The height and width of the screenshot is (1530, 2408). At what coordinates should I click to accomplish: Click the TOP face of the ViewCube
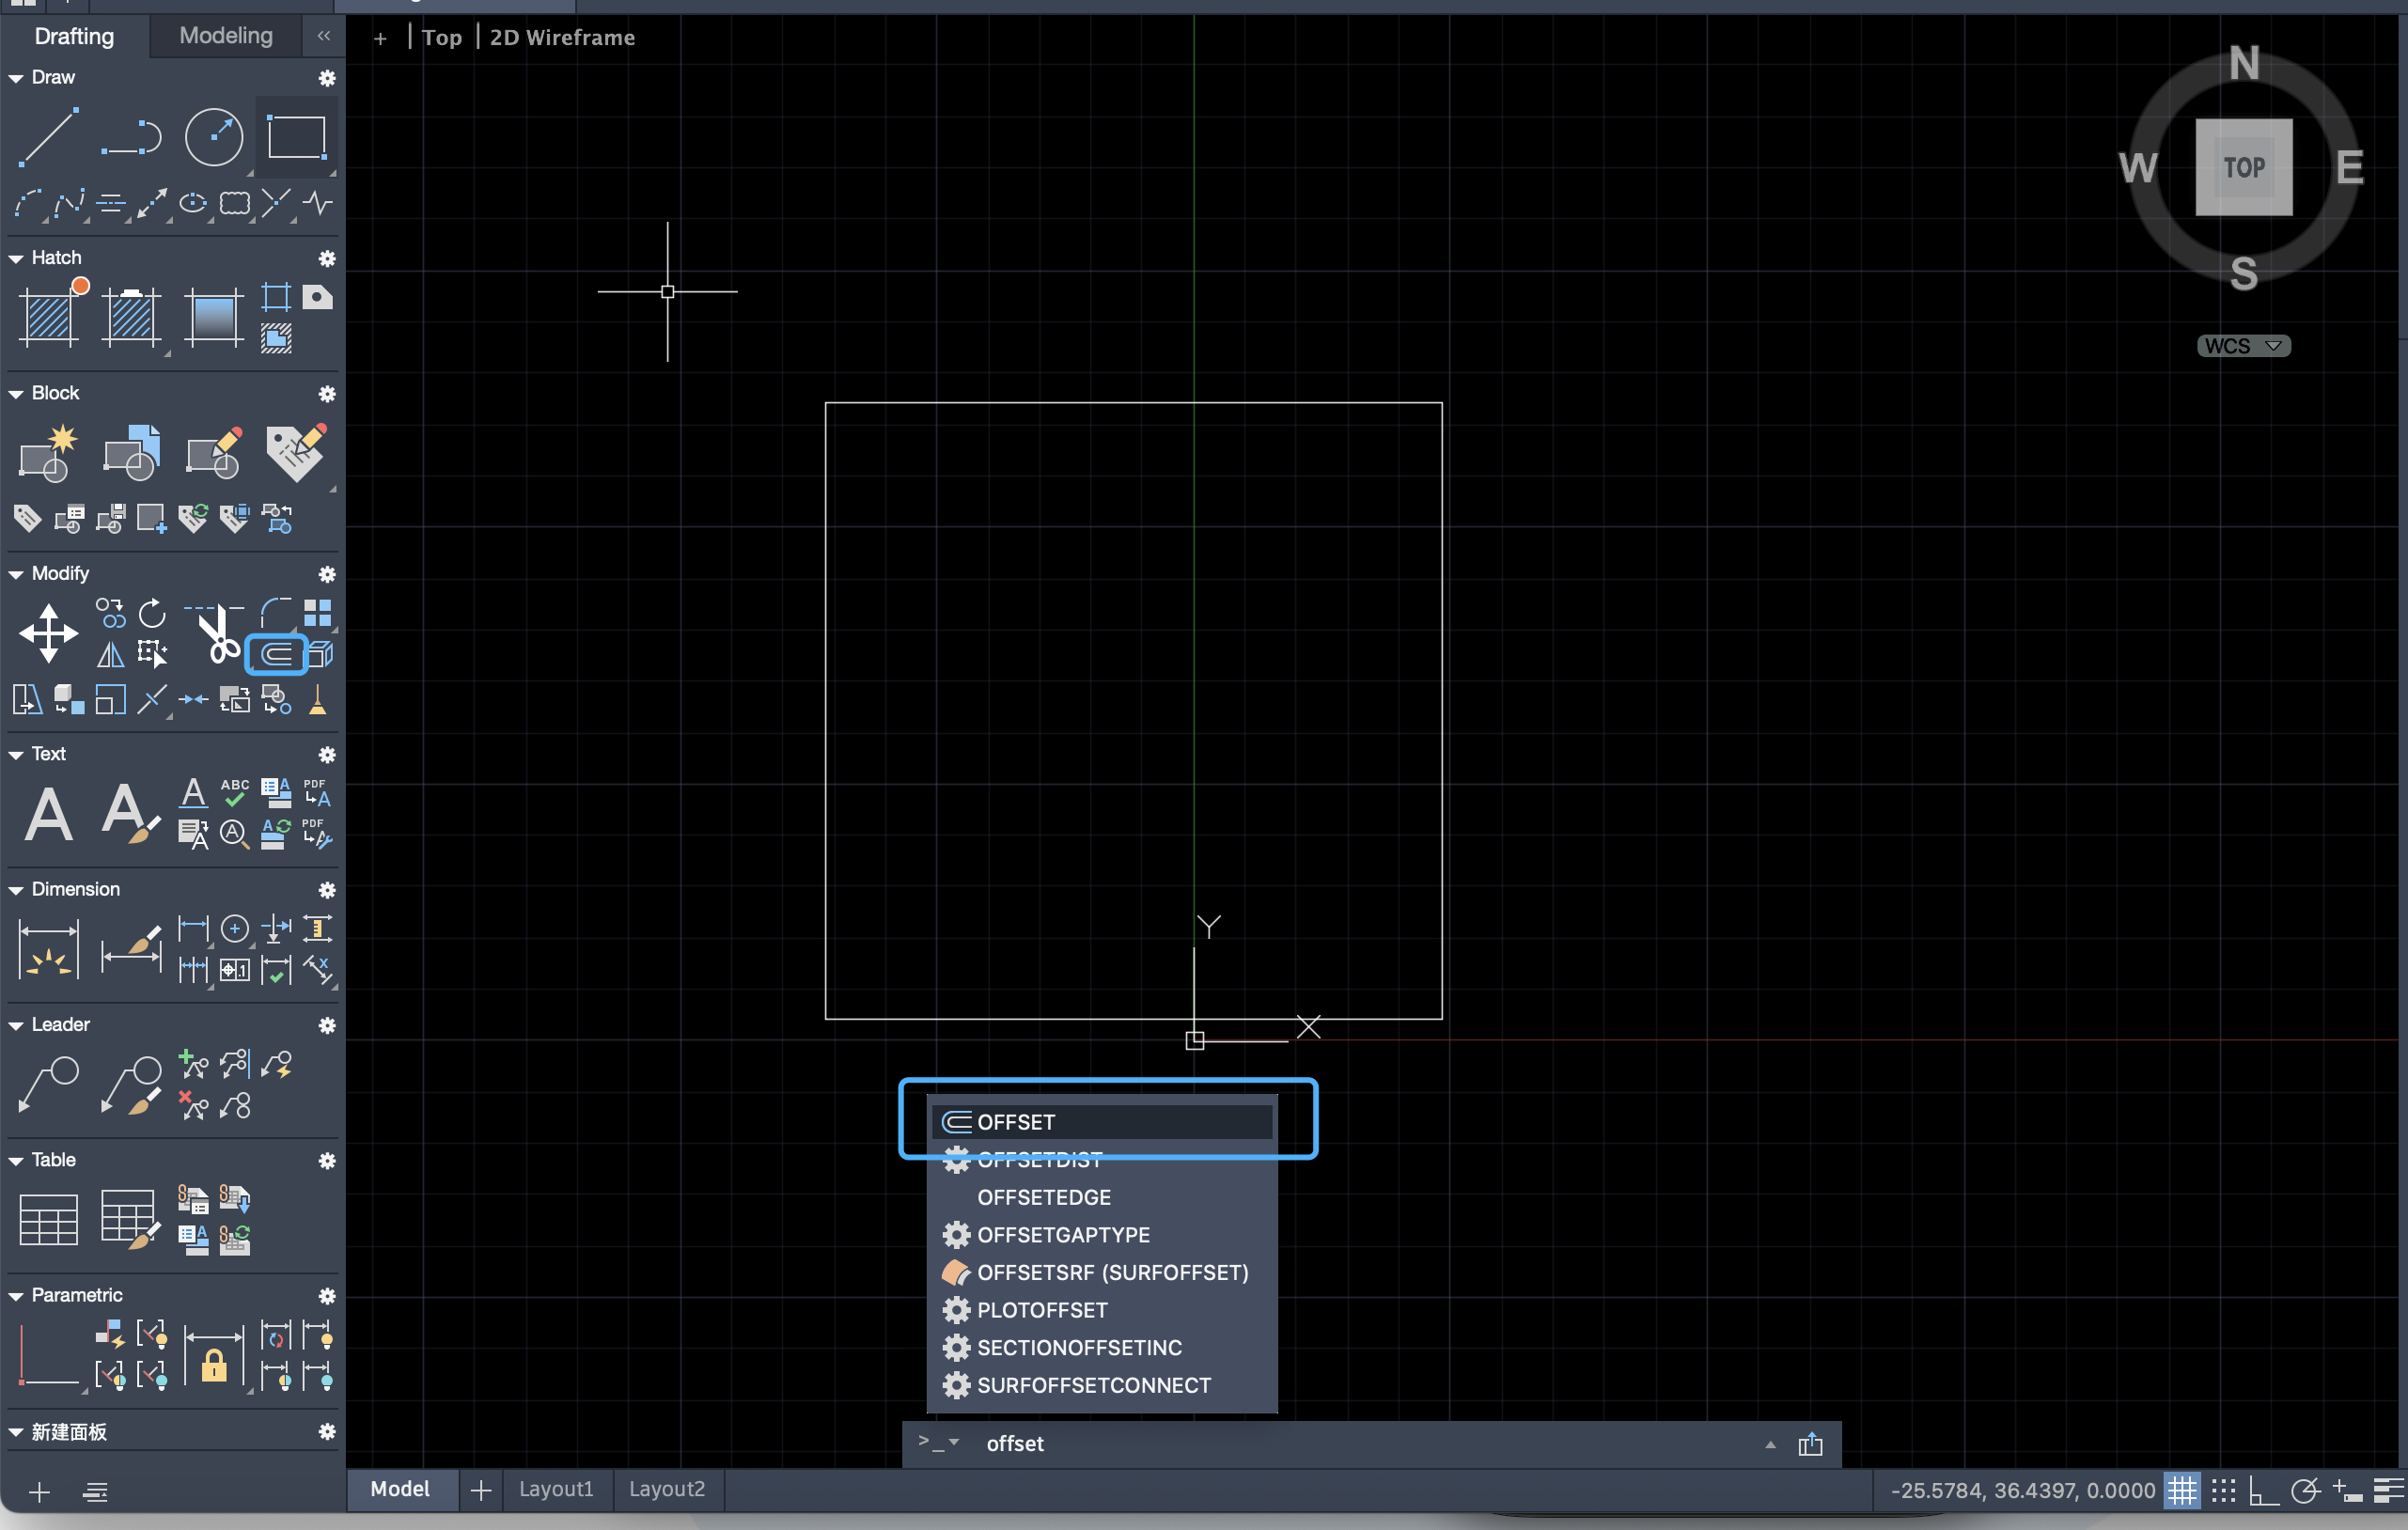(2244, 167)
